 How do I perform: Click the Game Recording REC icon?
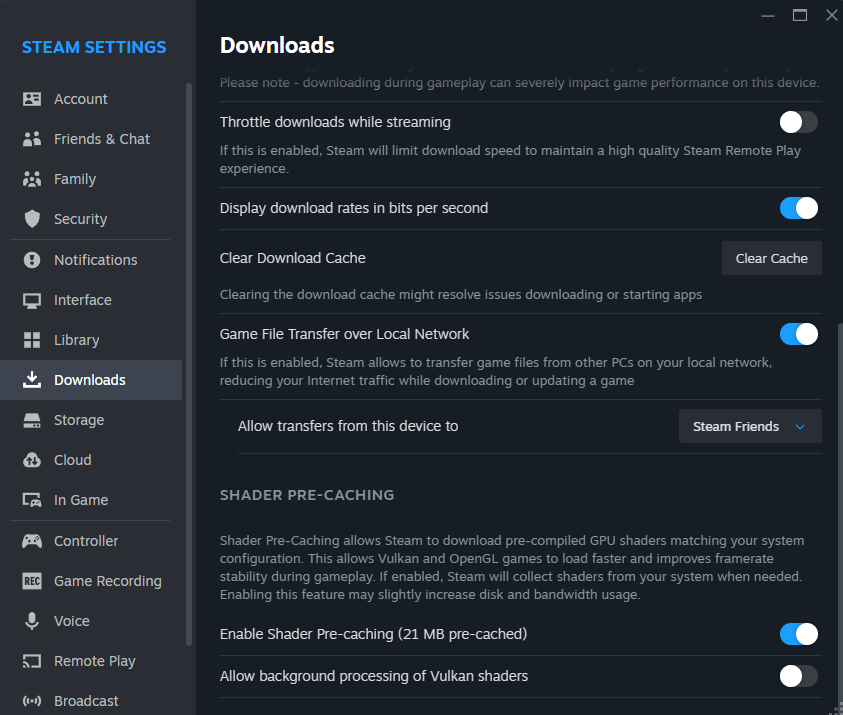(x=32, y=581)
